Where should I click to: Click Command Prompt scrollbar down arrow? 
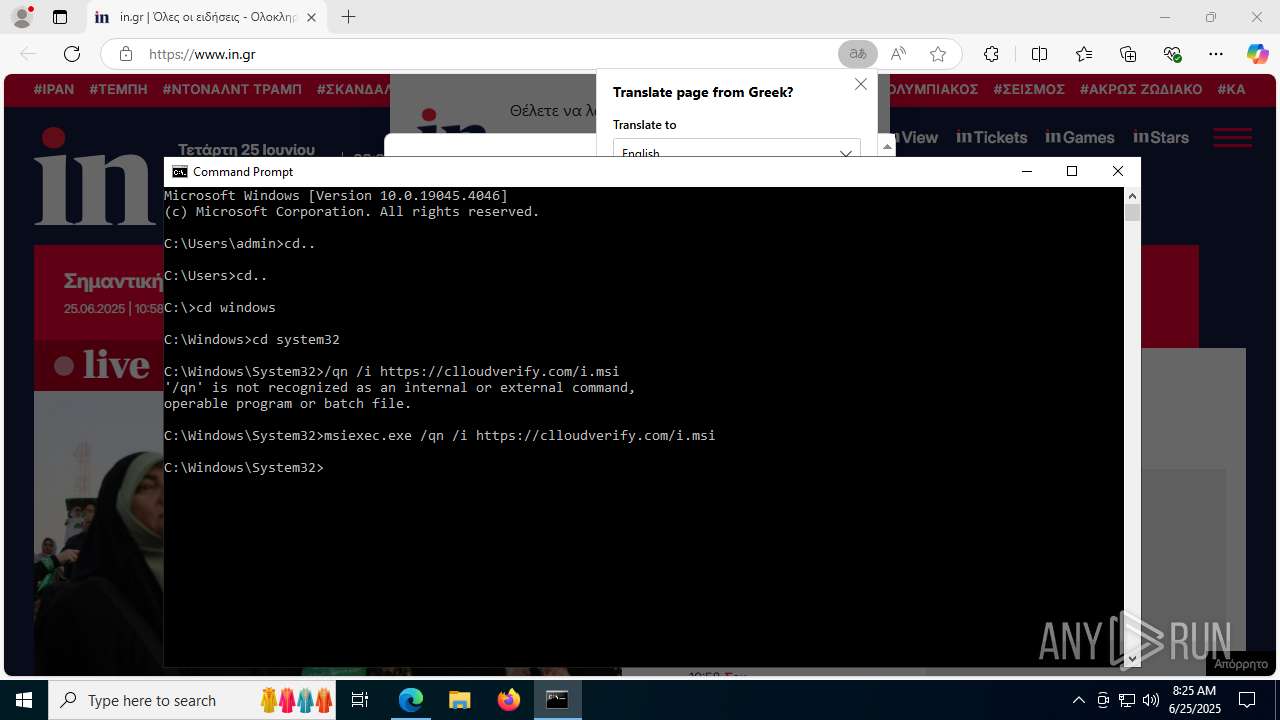(1132, 659)
